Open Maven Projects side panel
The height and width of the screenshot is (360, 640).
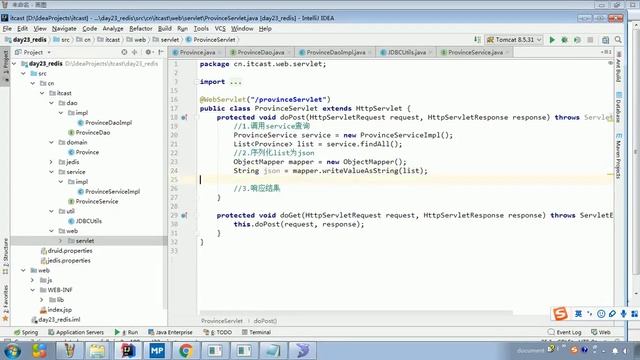618,156
